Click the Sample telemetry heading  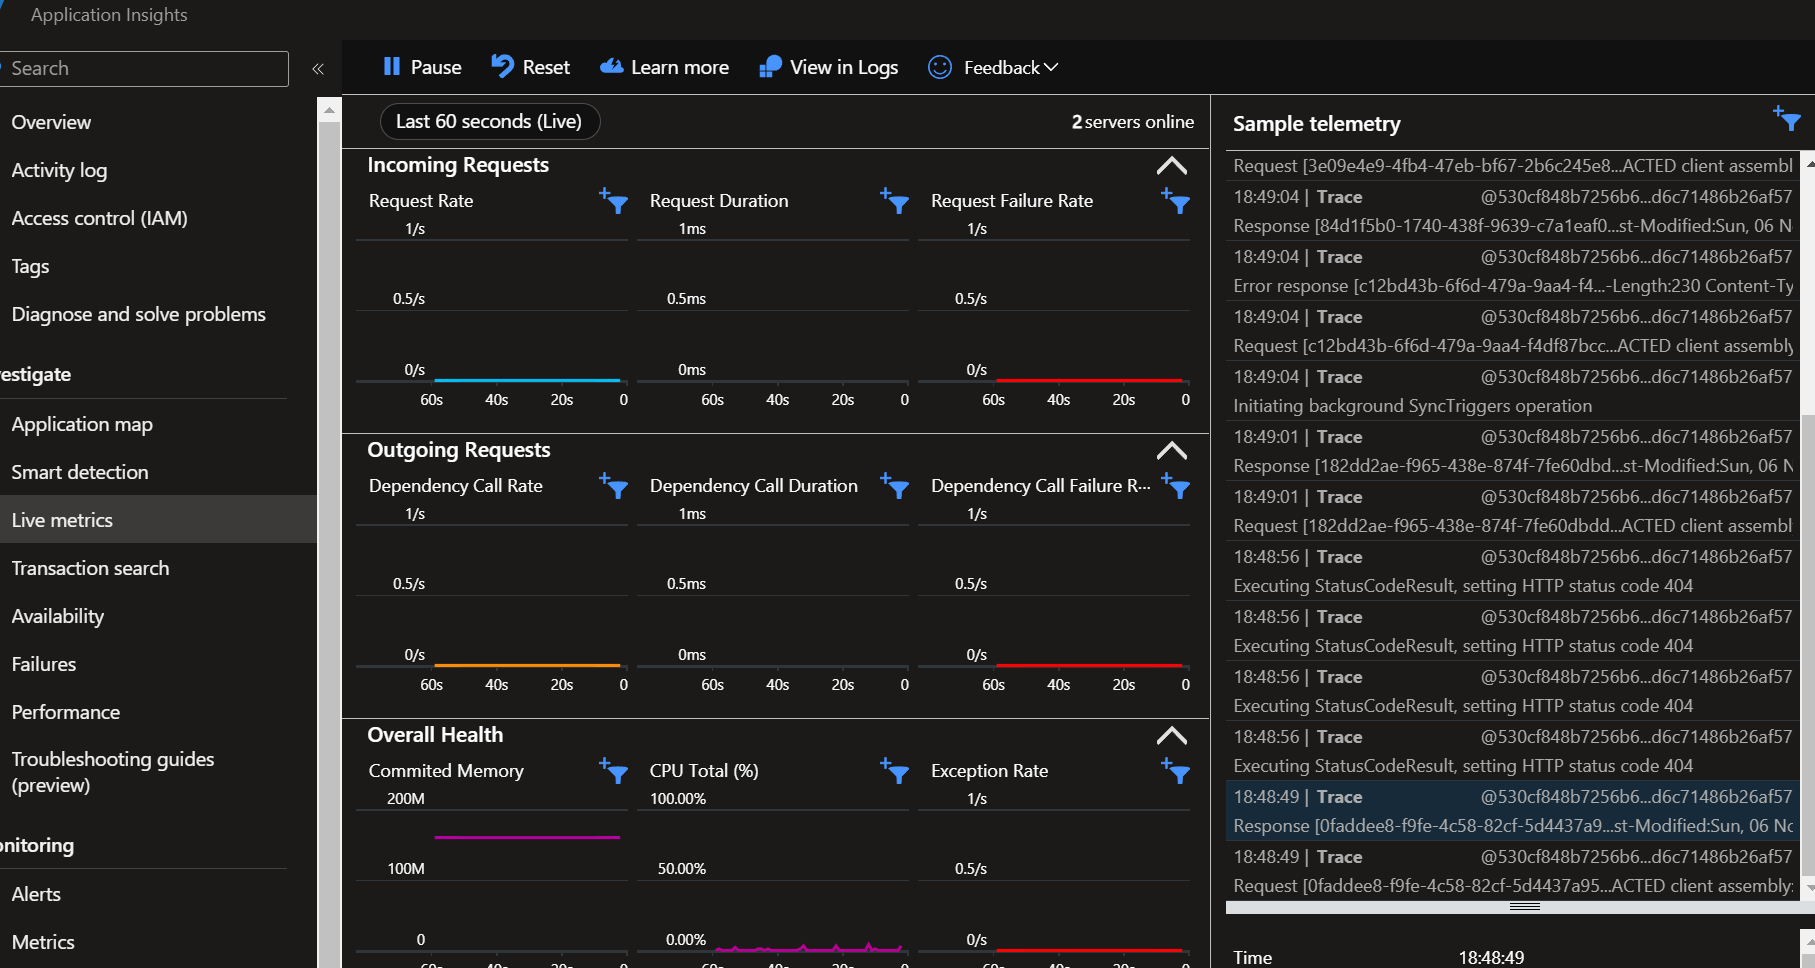1316,124
